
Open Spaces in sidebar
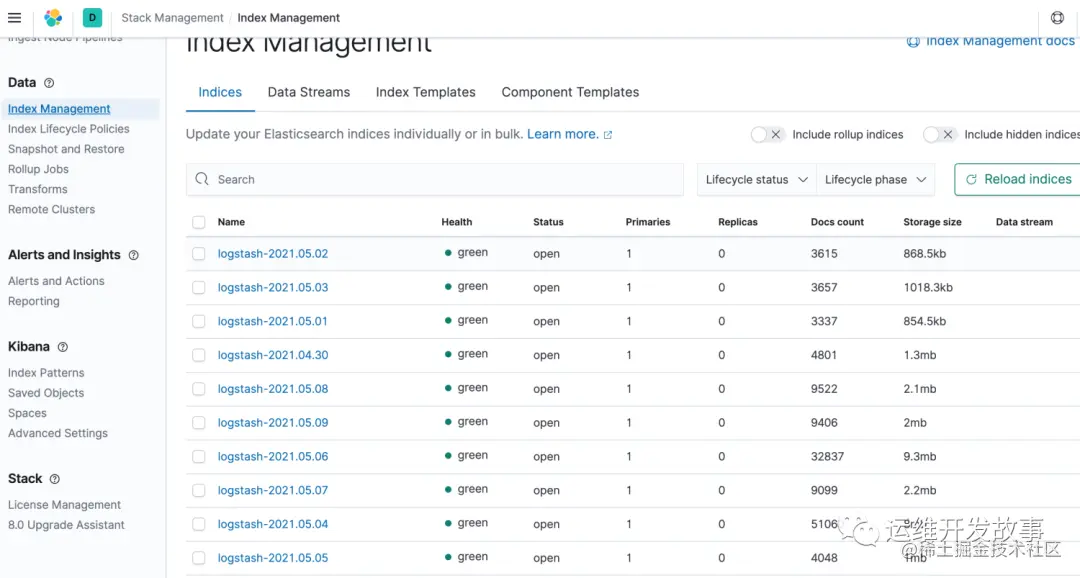pos(27,413)
